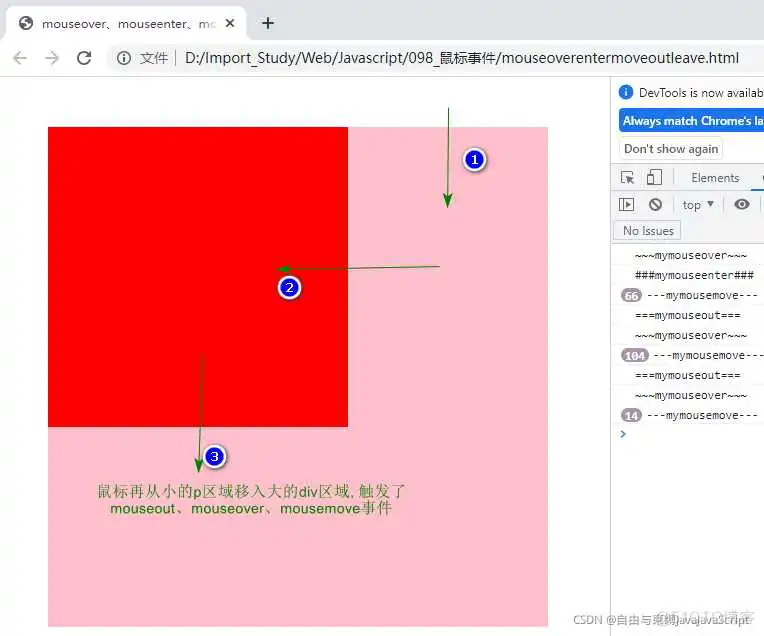
Task: Click the DevTools is now available text
Action: (x=701, y=93)
